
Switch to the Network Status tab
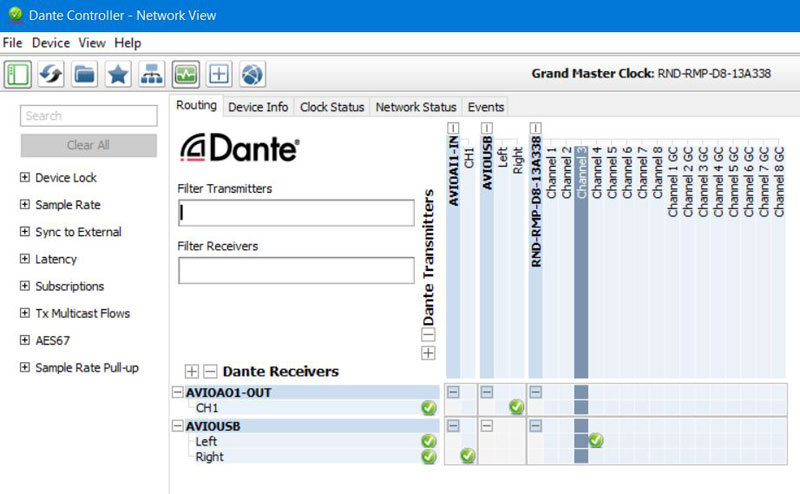coord(416,107)
